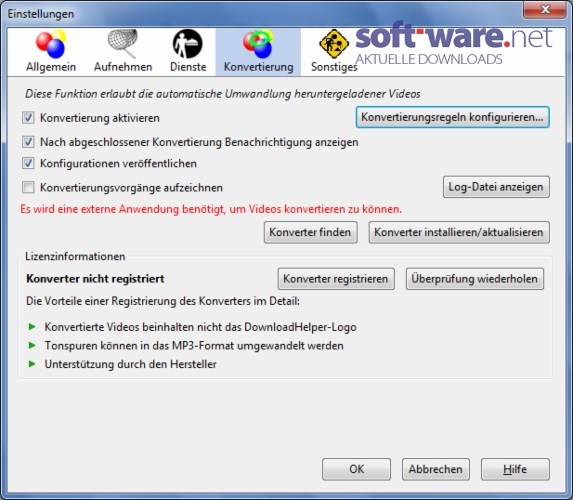Image resolution: width=573 pixels, height=500 pixels.
Task: Open Konvertierungsregeln konfigurieren dialog
Action: coord(452,117)
